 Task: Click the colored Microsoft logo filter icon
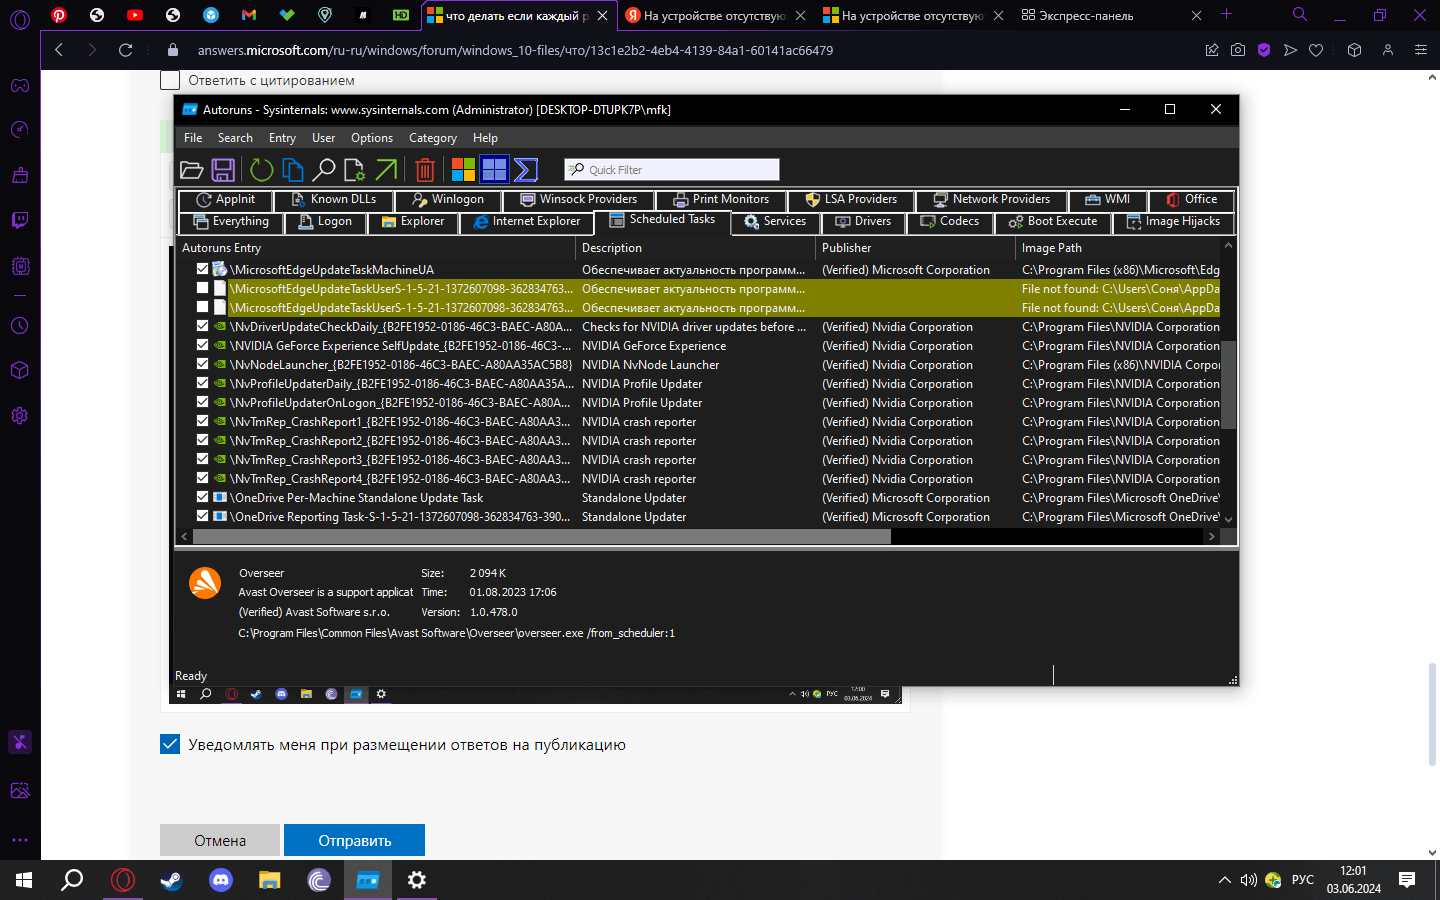coord(463,170)
